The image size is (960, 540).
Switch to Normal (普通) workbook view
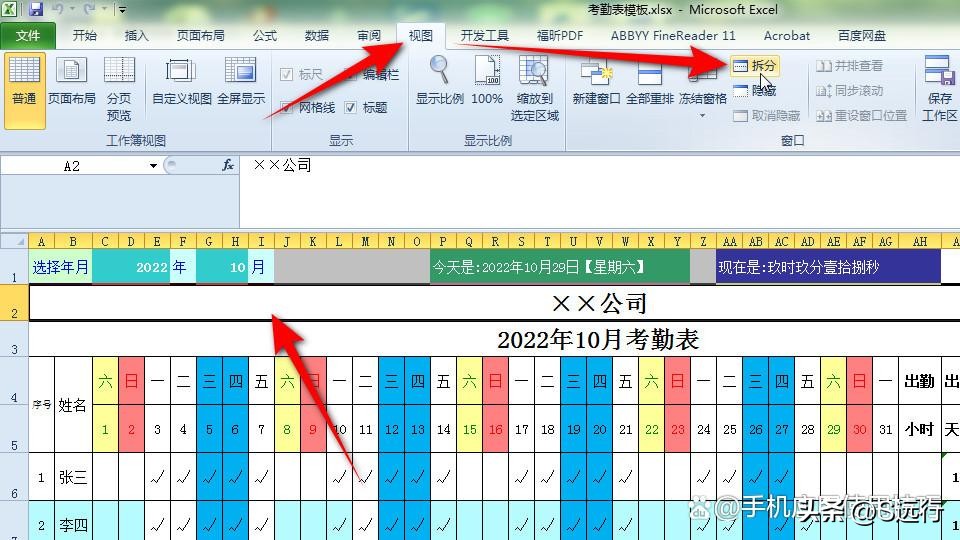24,89
